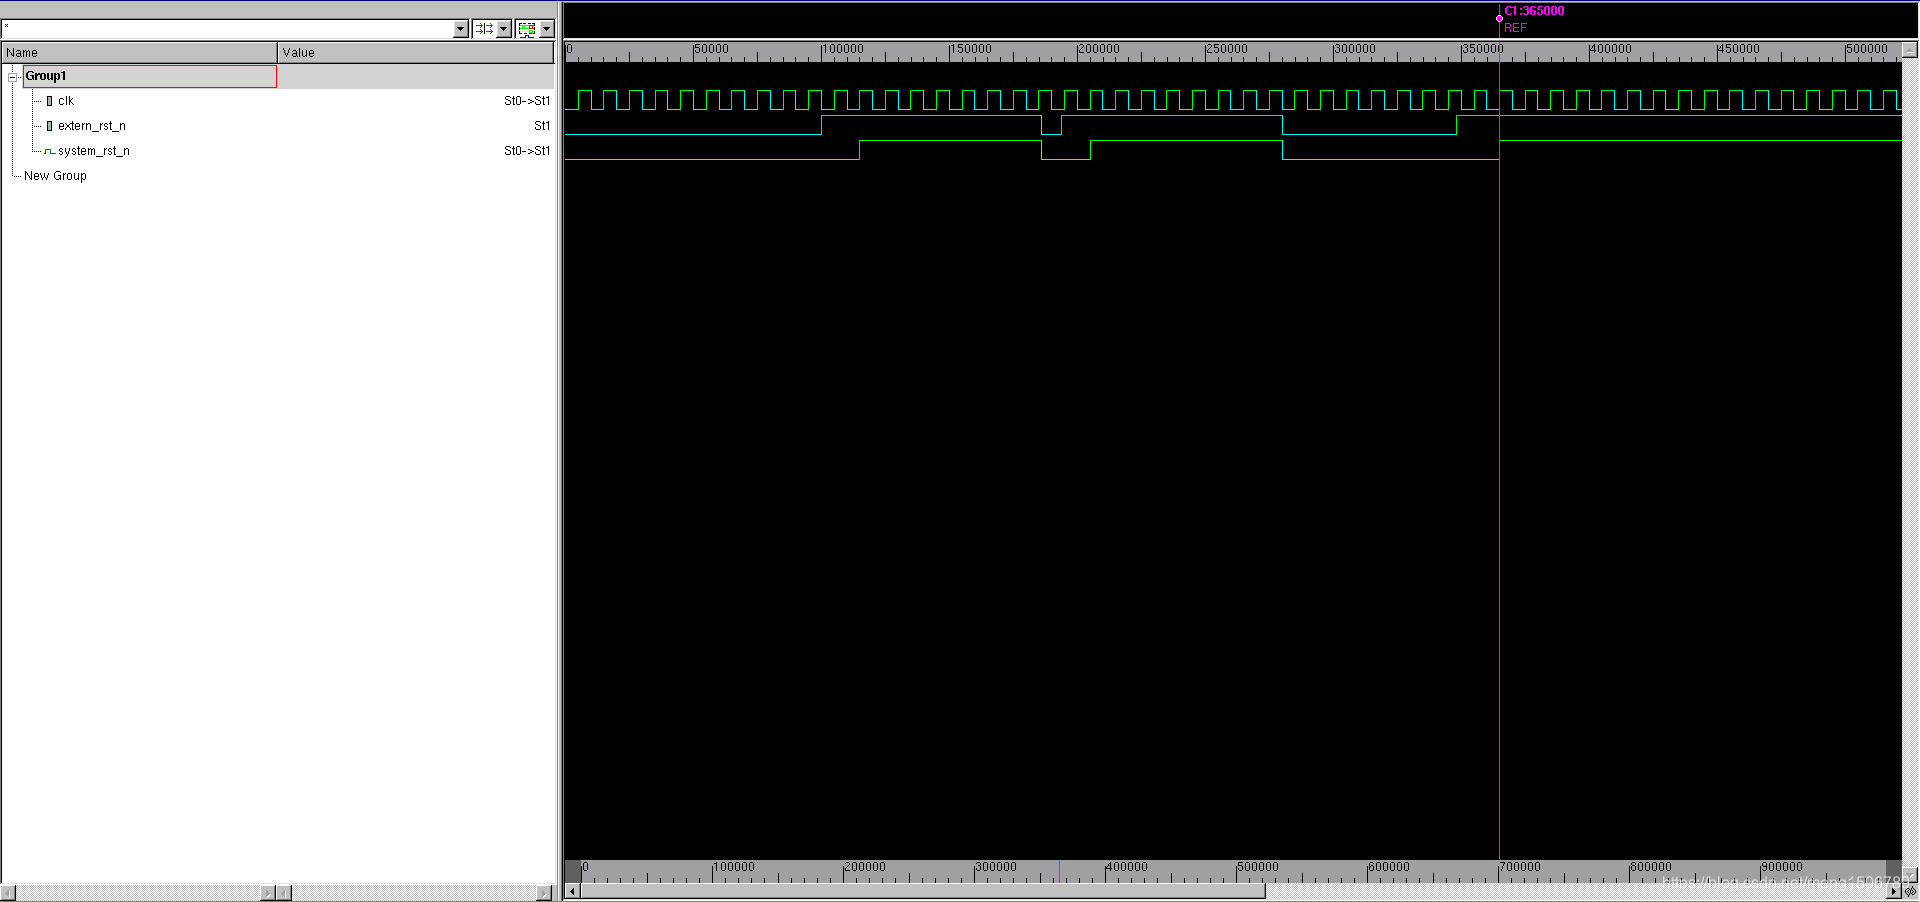Click the REF cursor label
This screenshot has height=902, width=1920.
pyautogui.click(x=1515, y=28)
